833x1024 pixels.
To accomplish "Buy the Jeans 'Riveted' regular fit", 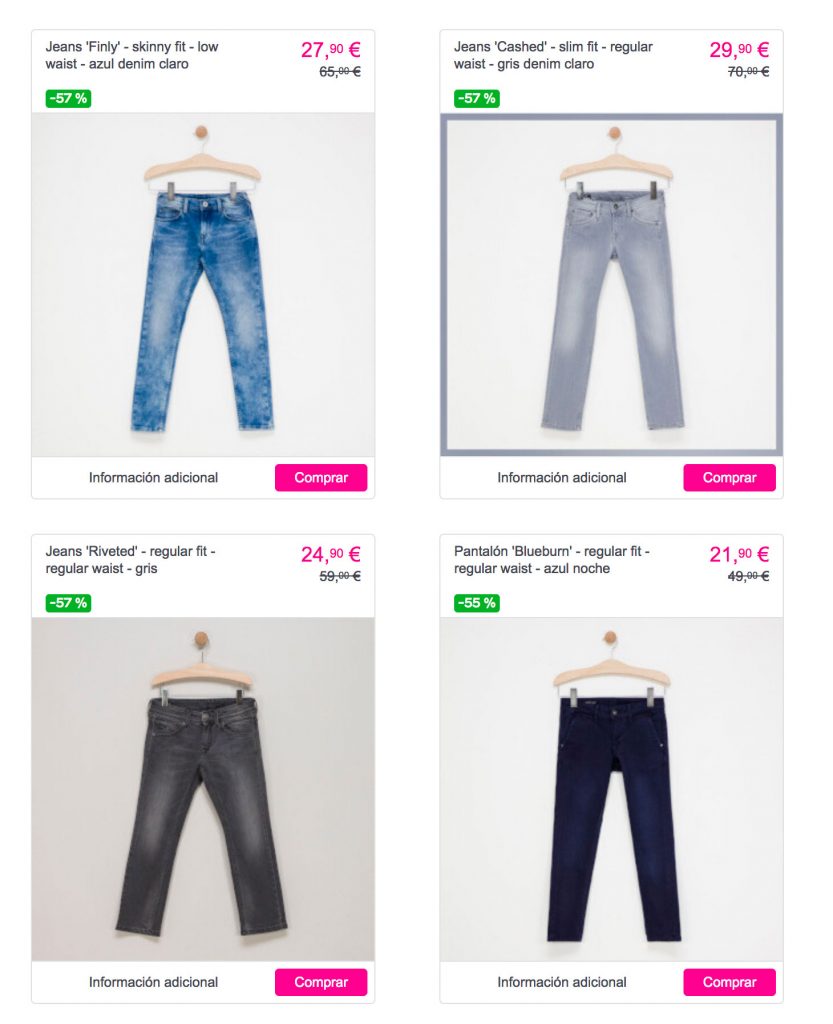I will pos(321,982).
